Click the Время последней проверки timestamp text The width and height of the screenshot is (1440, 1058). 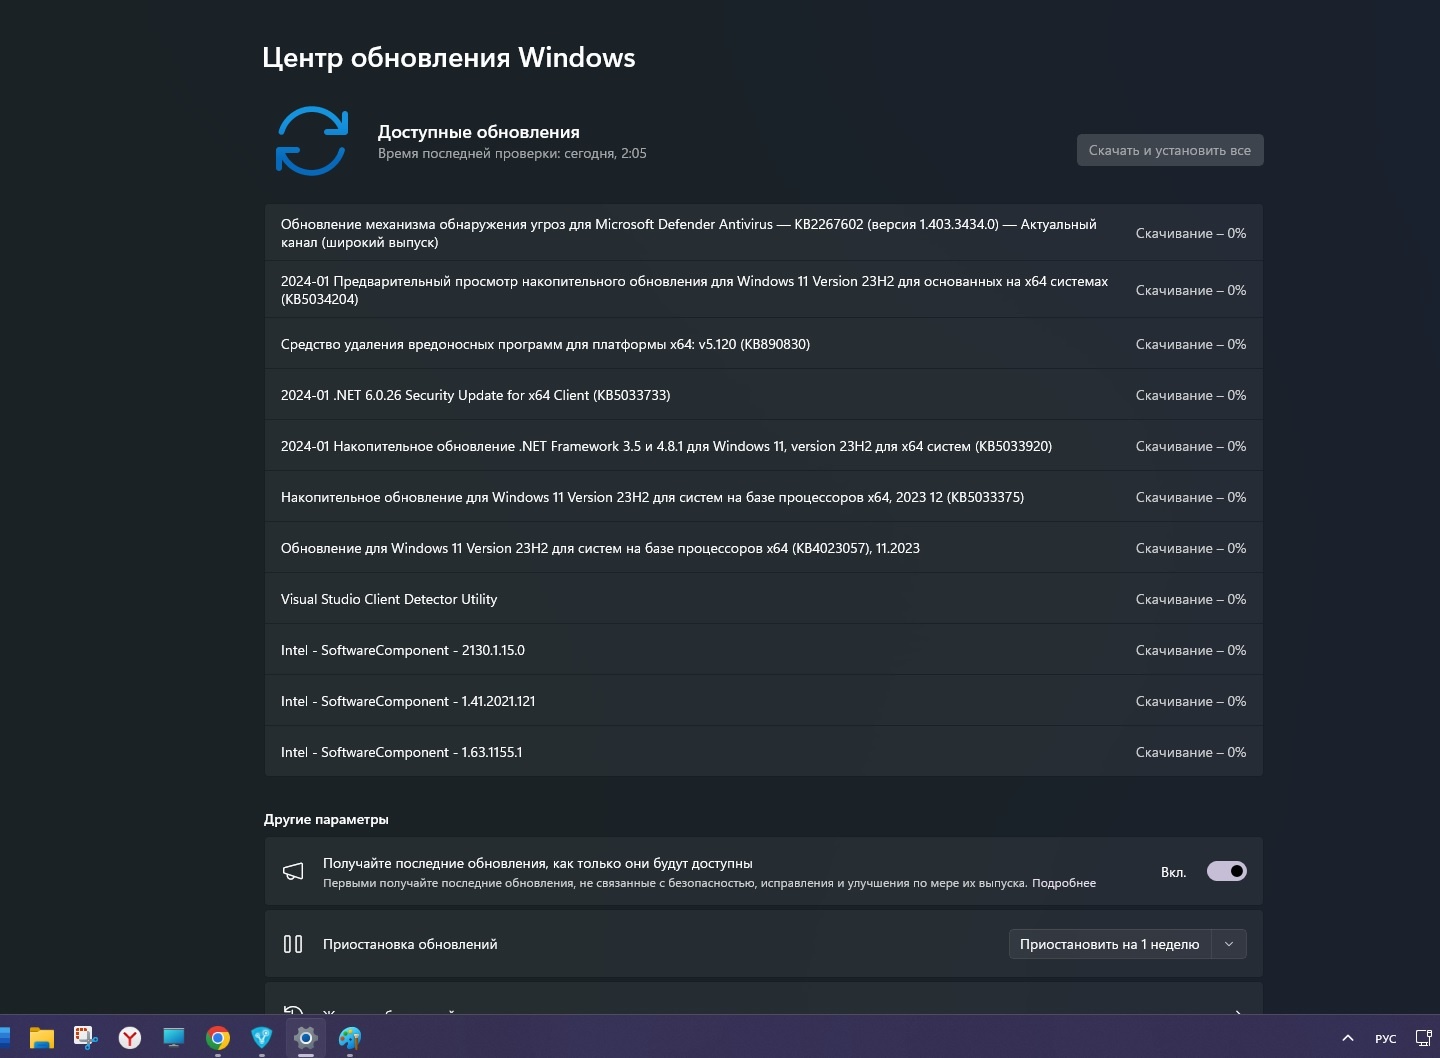click(x=512, y=153)
